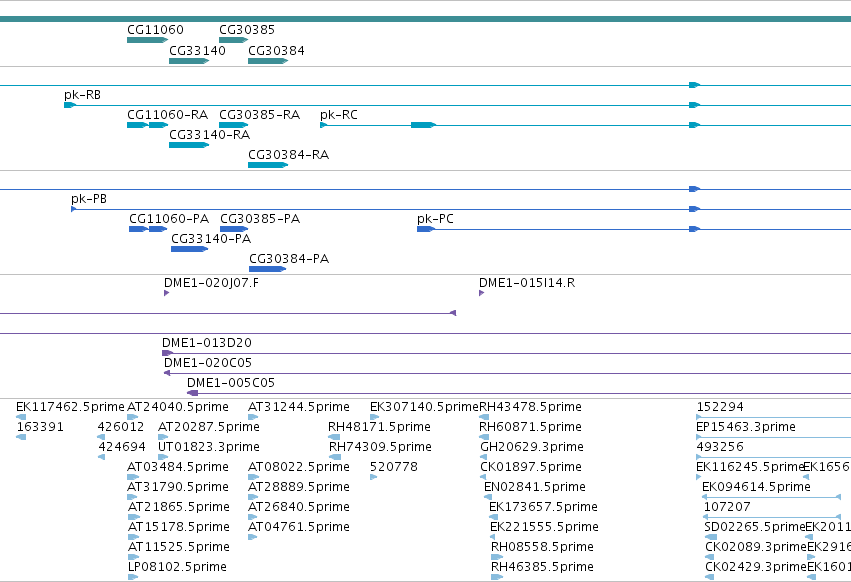Select the CK02429.3prime EST
The height and width of the screenshot is (582, 851).
point(709,578)
